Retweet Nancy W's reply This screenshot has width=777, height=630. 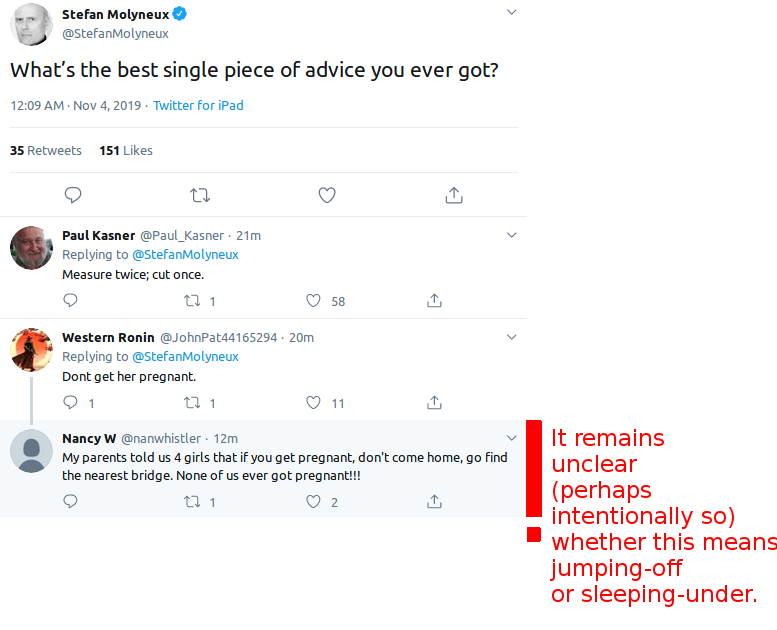[x=192, y=502]
